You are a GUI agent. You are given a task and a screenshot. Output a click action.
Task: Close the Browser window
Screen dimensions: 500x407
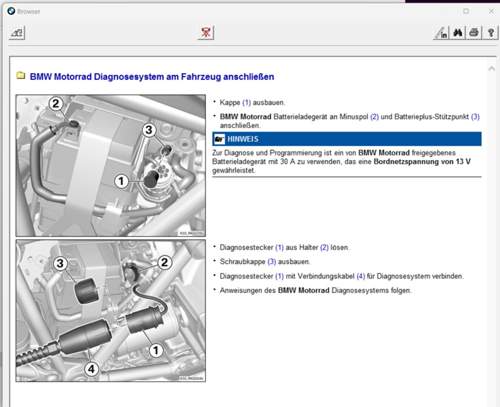coord(491,11)
